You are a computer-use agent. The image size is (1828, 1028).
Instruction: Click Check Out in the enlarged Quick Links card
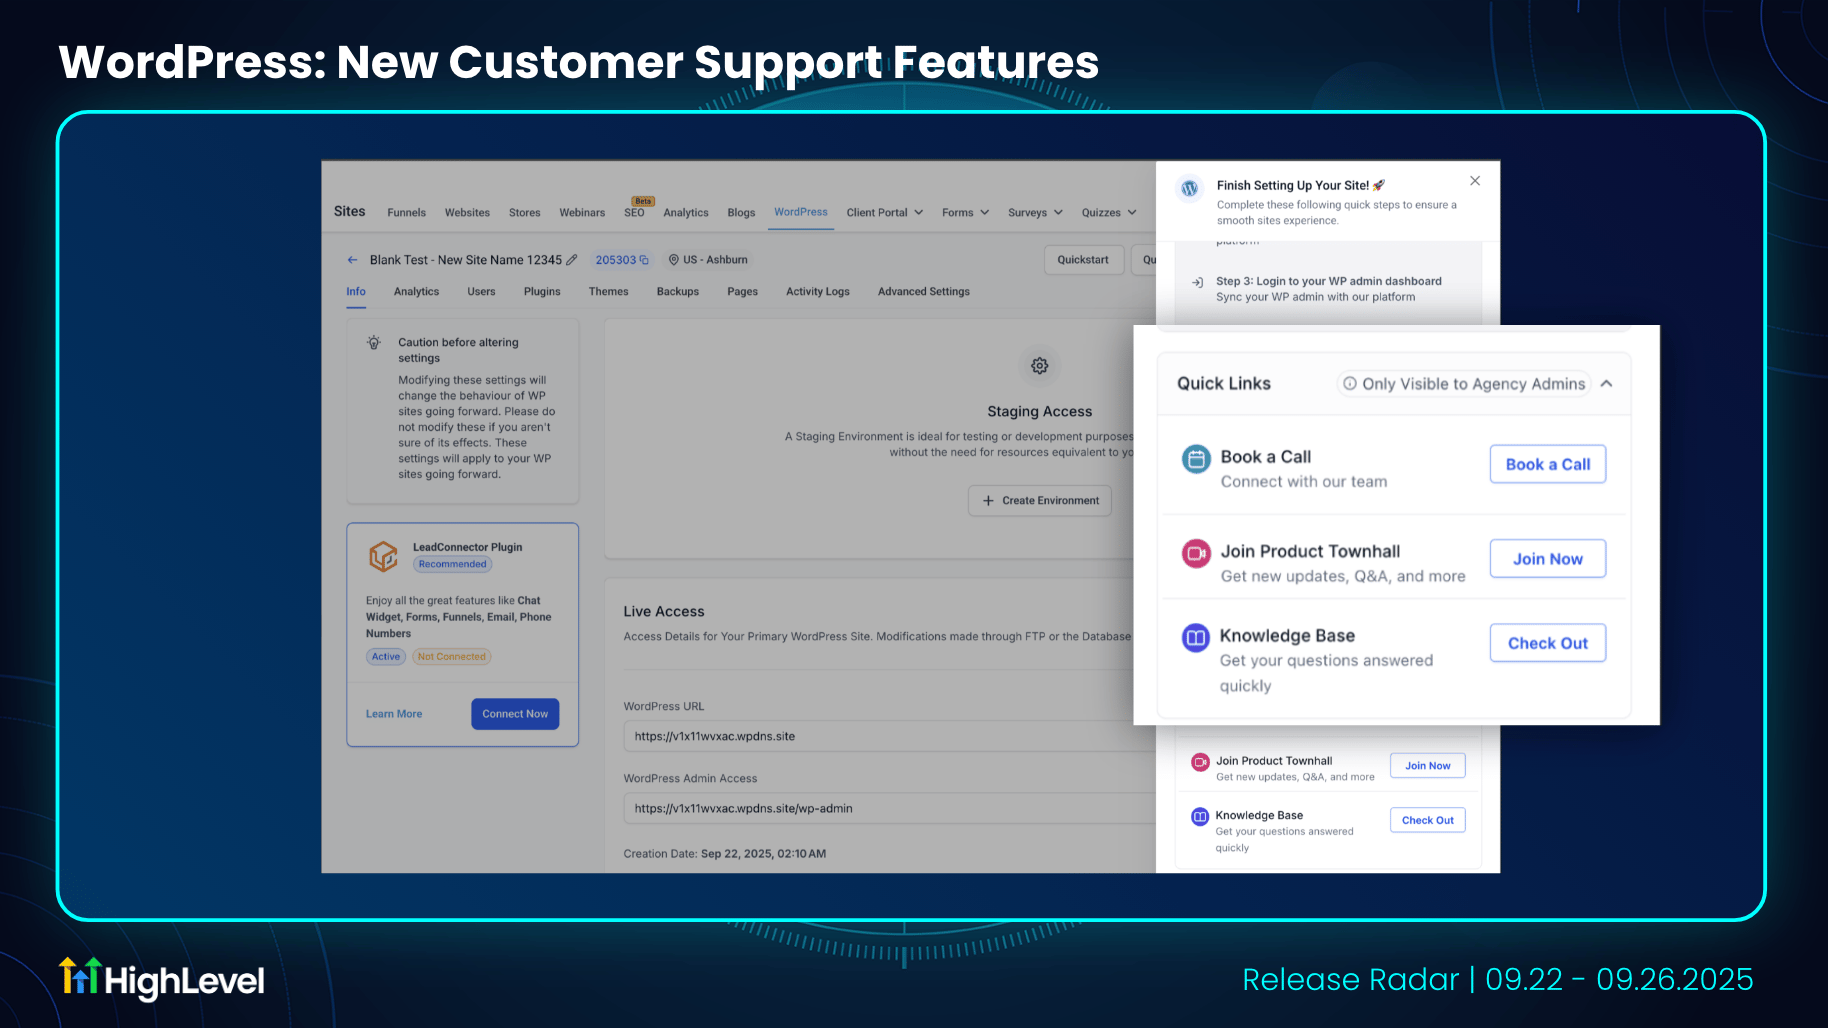click(x=1548, y=643)
